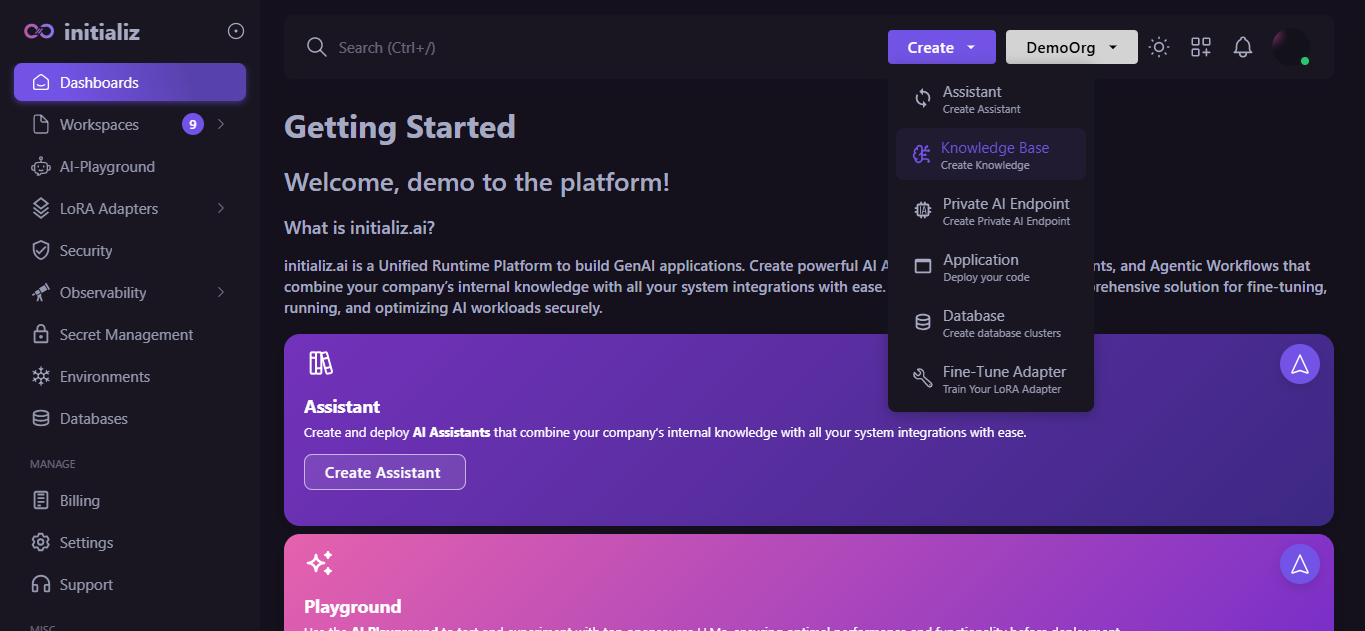Click the Assistant refresh-arrows icon in menu
1365x631 pixels.
[923, 98]
